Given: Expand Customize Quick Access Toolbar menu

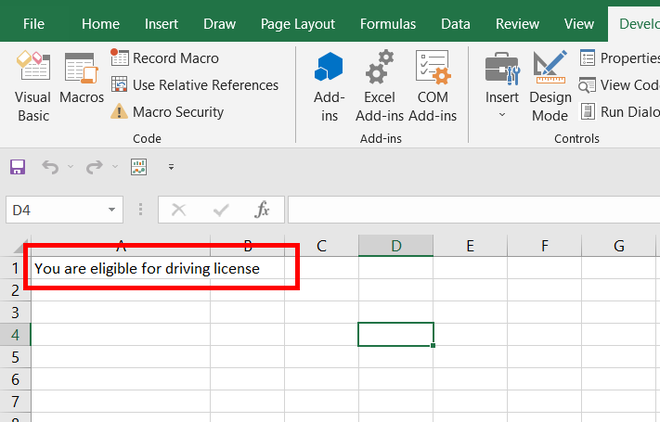Looking at the screenshot, I should point(171,167).
